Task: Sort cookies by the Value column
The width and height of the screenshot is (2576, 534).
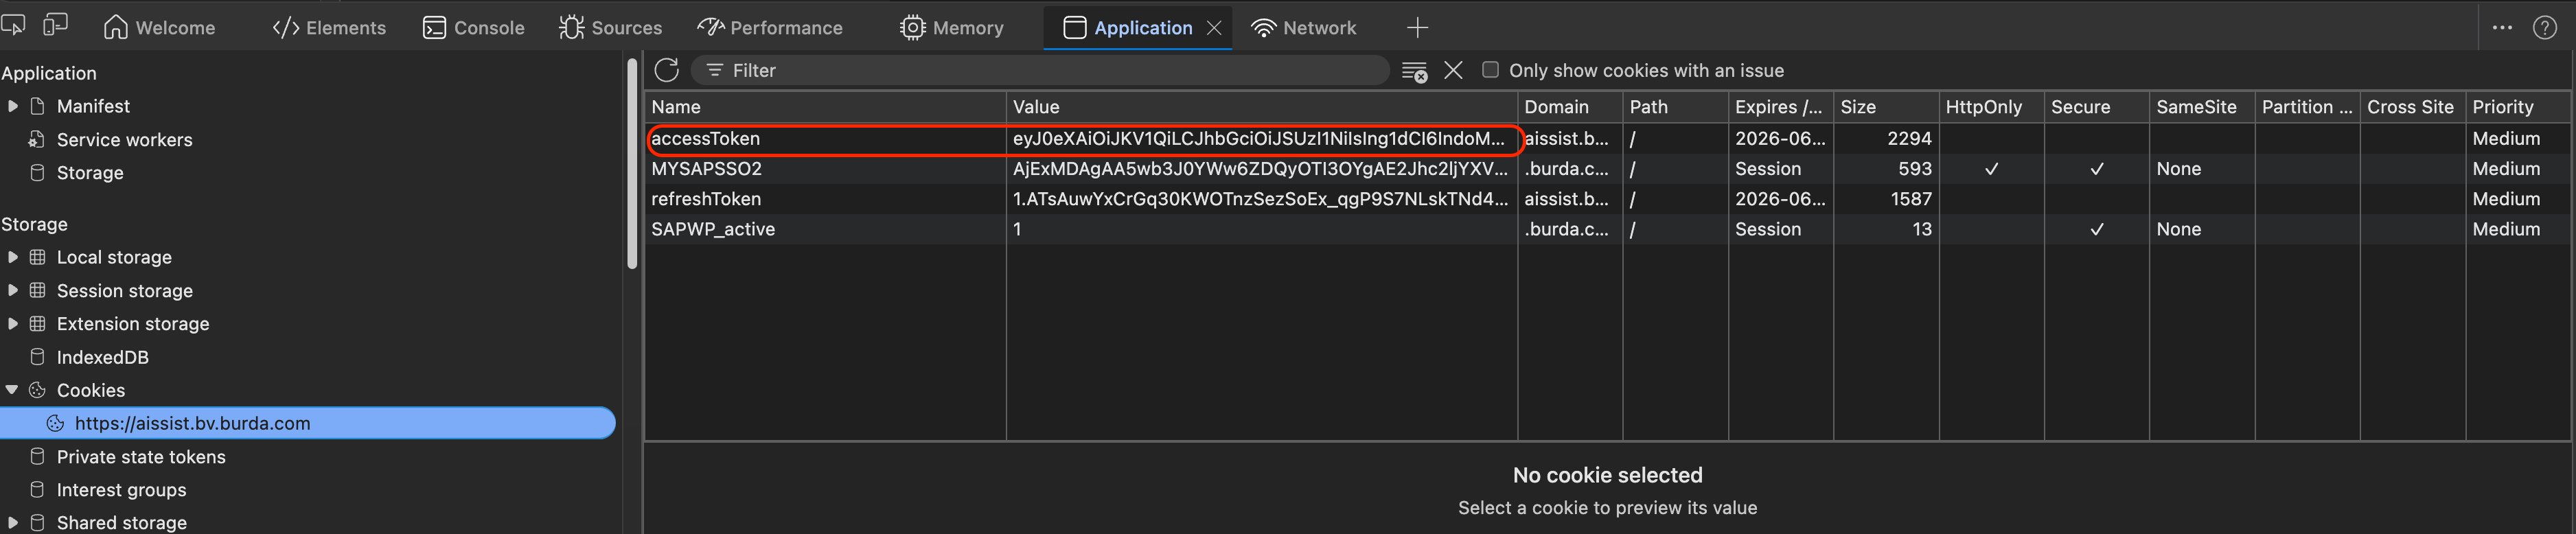Action: pyautogui.click(x=1261, y=107)
